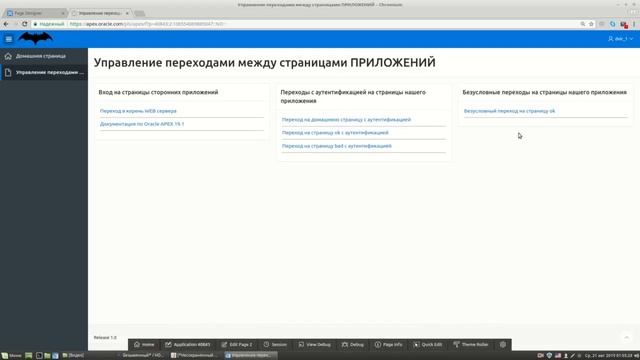This screenshot has height=360, width=640.
Task: Open the dev_1 user dropdown menu
Action: tap(620, 39)
